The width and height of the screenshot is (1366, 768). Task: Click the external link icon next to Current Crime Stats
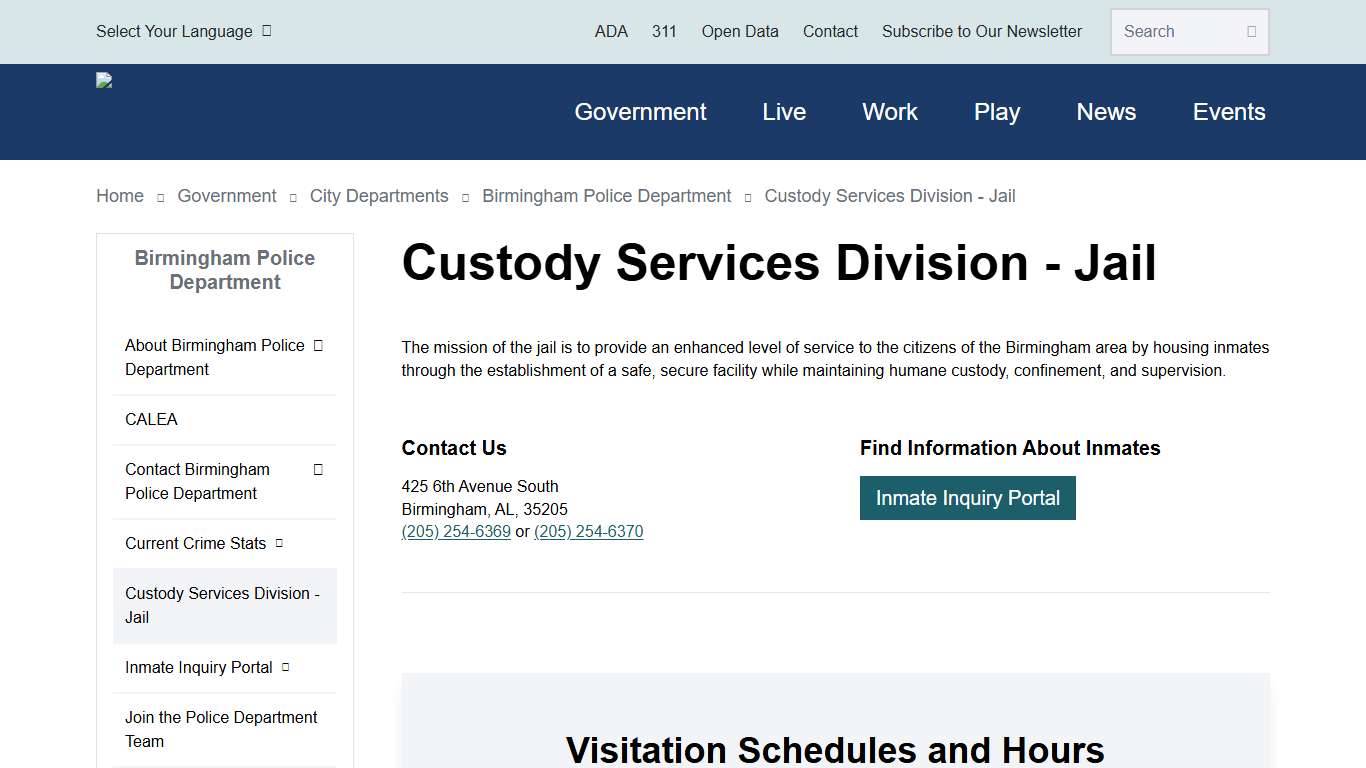[281, 543]
